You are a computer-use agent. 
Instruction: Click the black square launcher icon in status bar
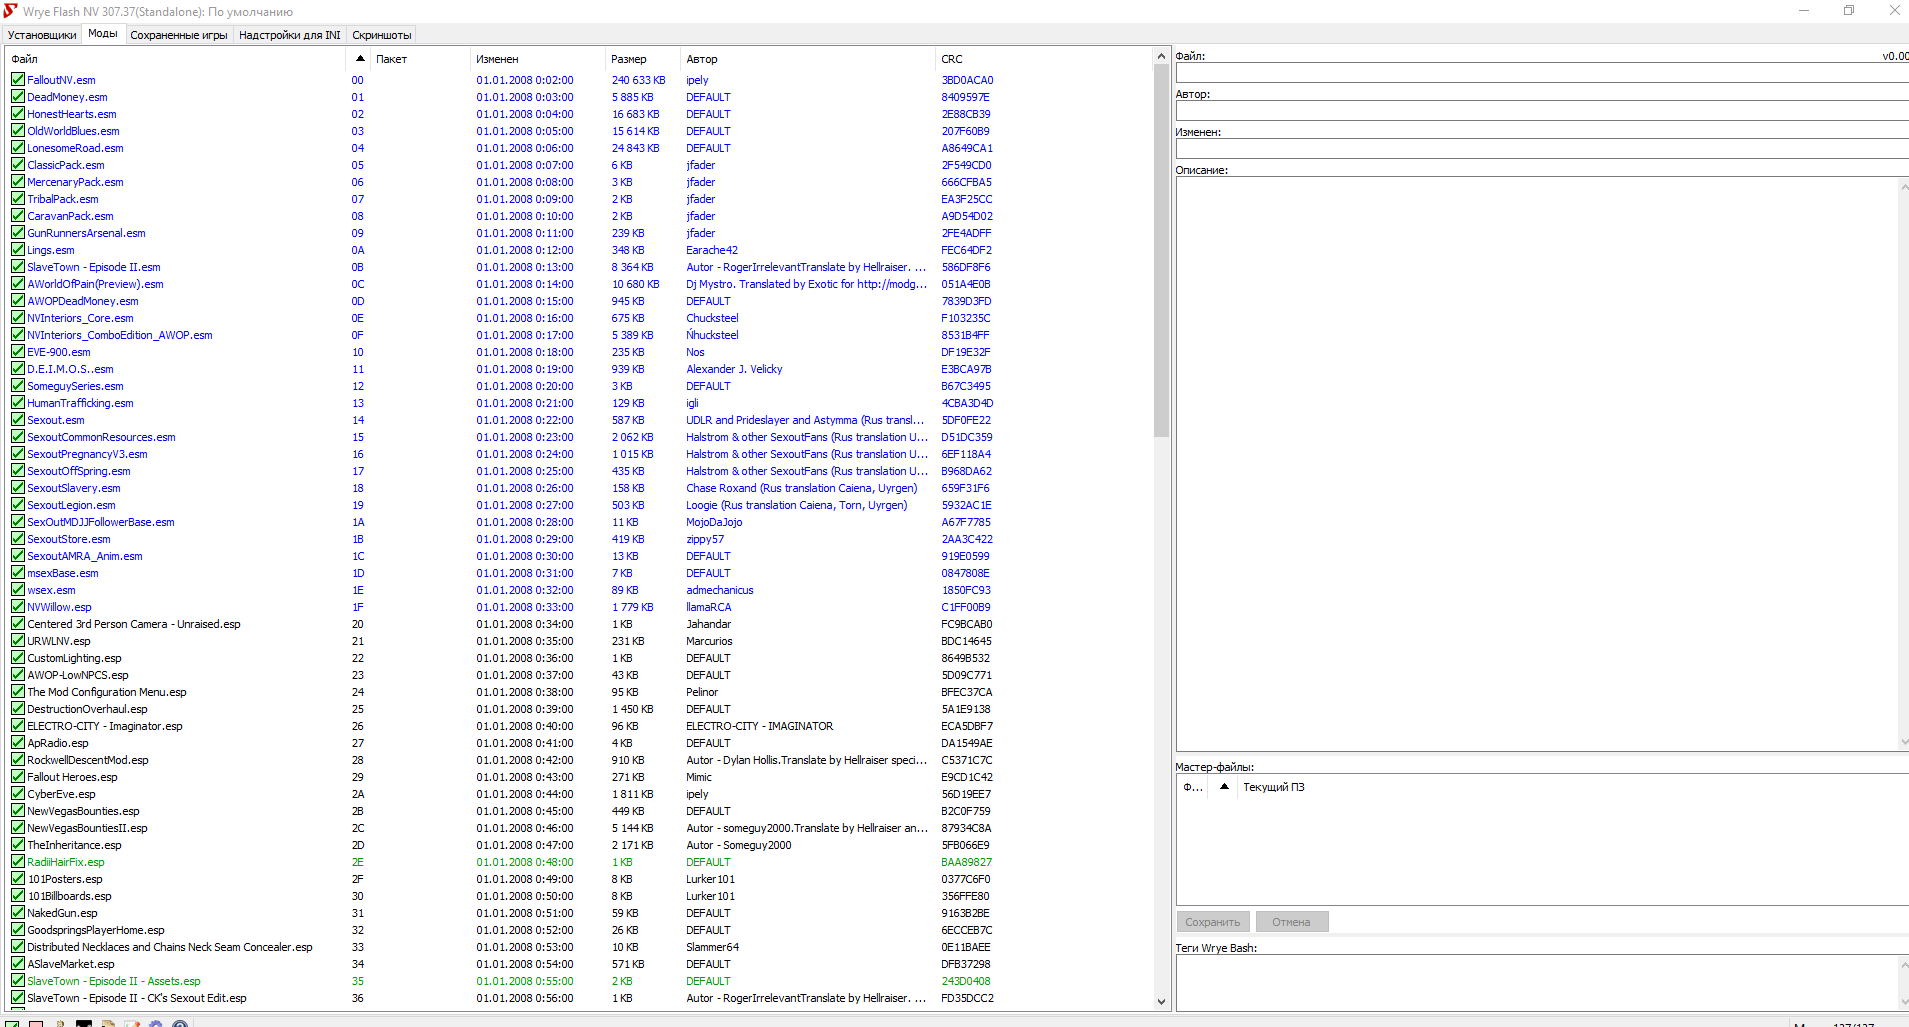[84, 1024]
